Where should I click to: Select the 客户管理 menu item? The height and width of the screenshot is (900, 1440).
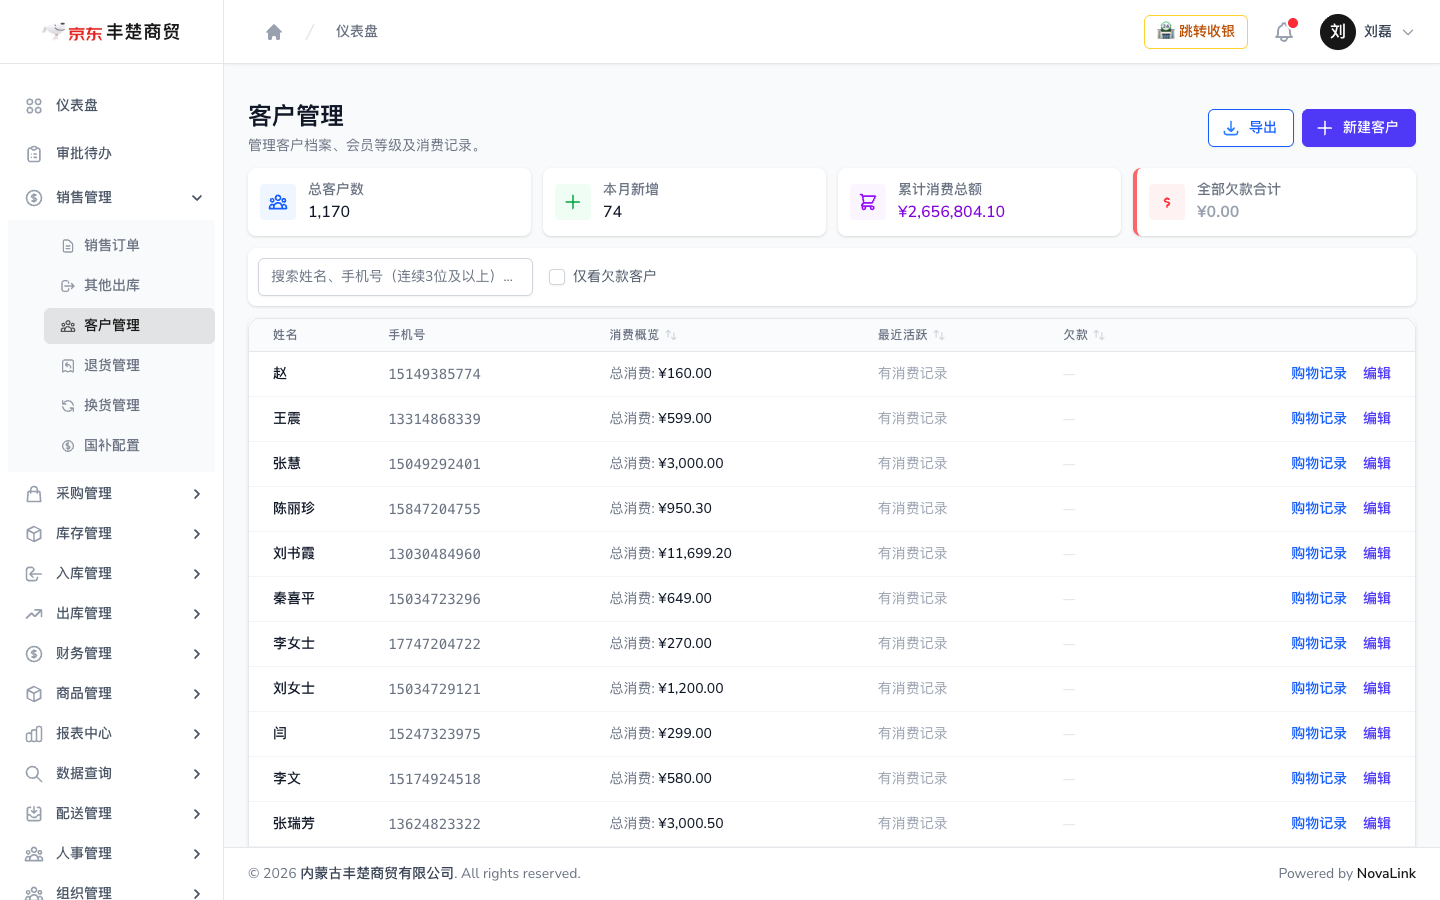129,326
